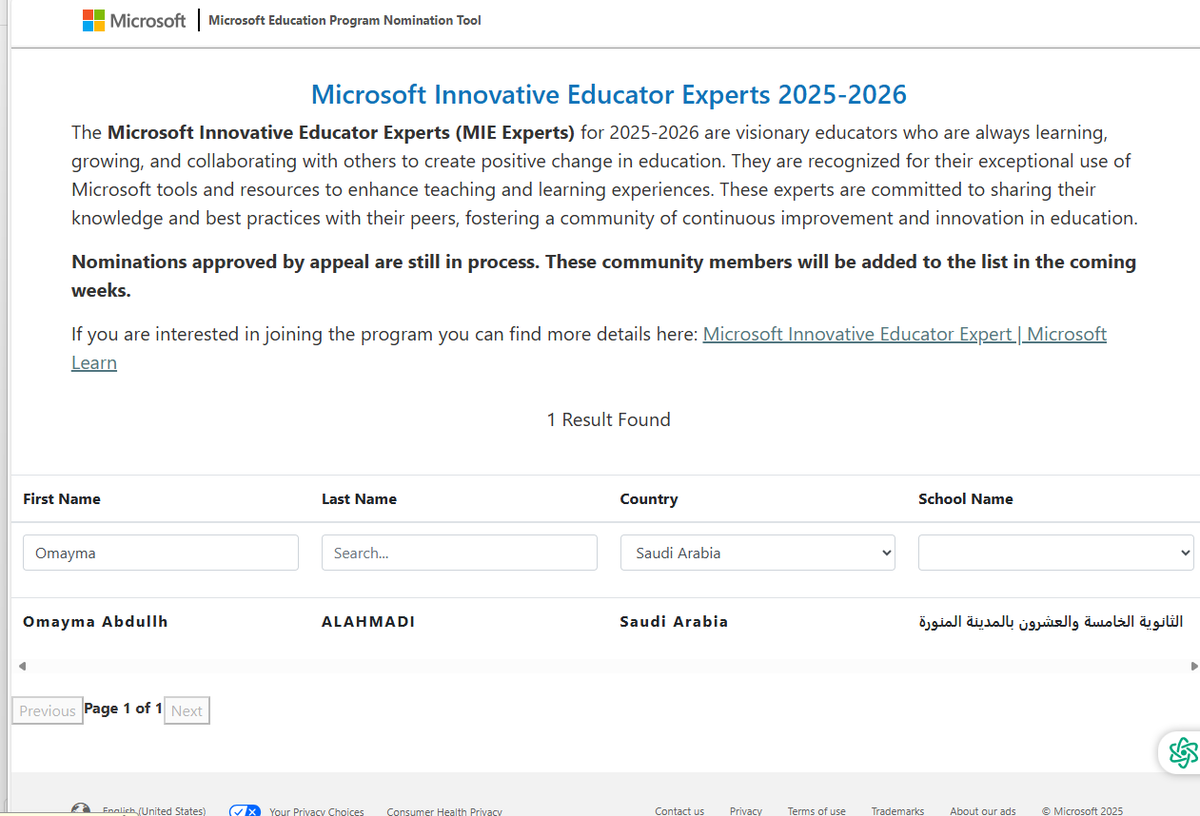Select the Saudi Arabia result cell
Screen dimensions: 1200x816
click(674, 622)
